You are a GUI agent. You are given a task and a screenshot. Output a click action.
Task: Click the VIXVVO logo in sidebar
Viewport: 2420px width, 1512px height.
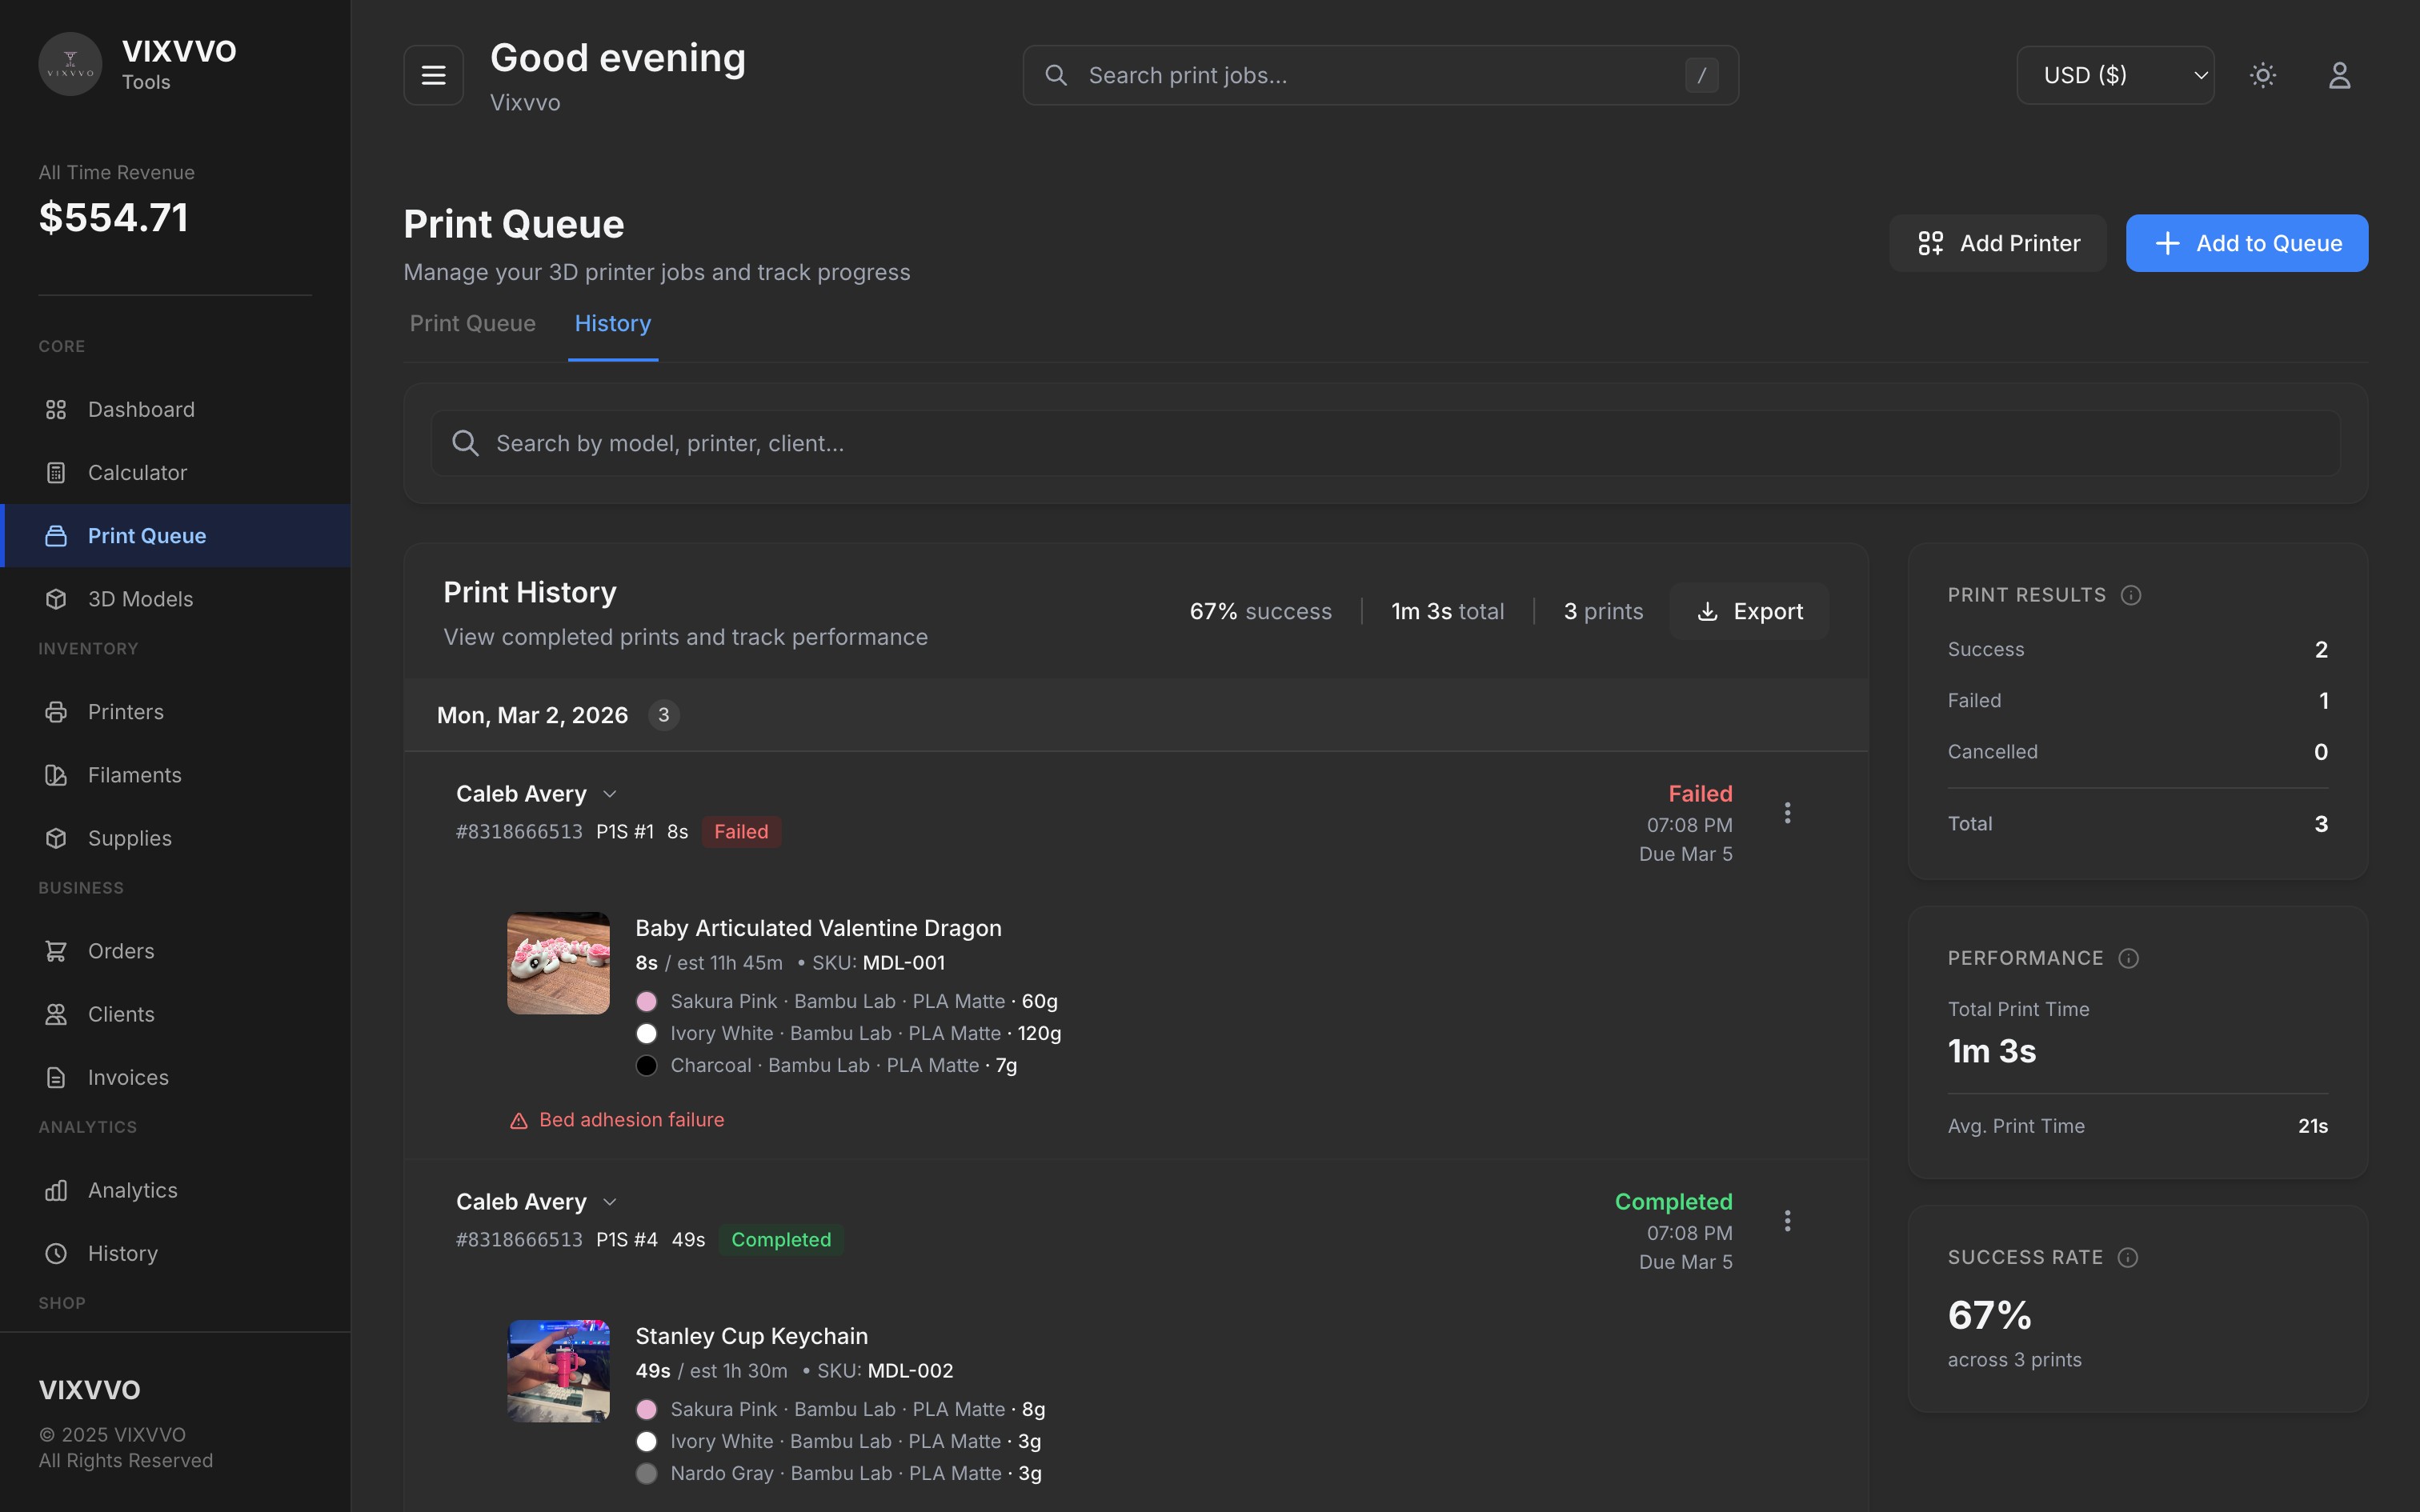(x=70, y=65)
